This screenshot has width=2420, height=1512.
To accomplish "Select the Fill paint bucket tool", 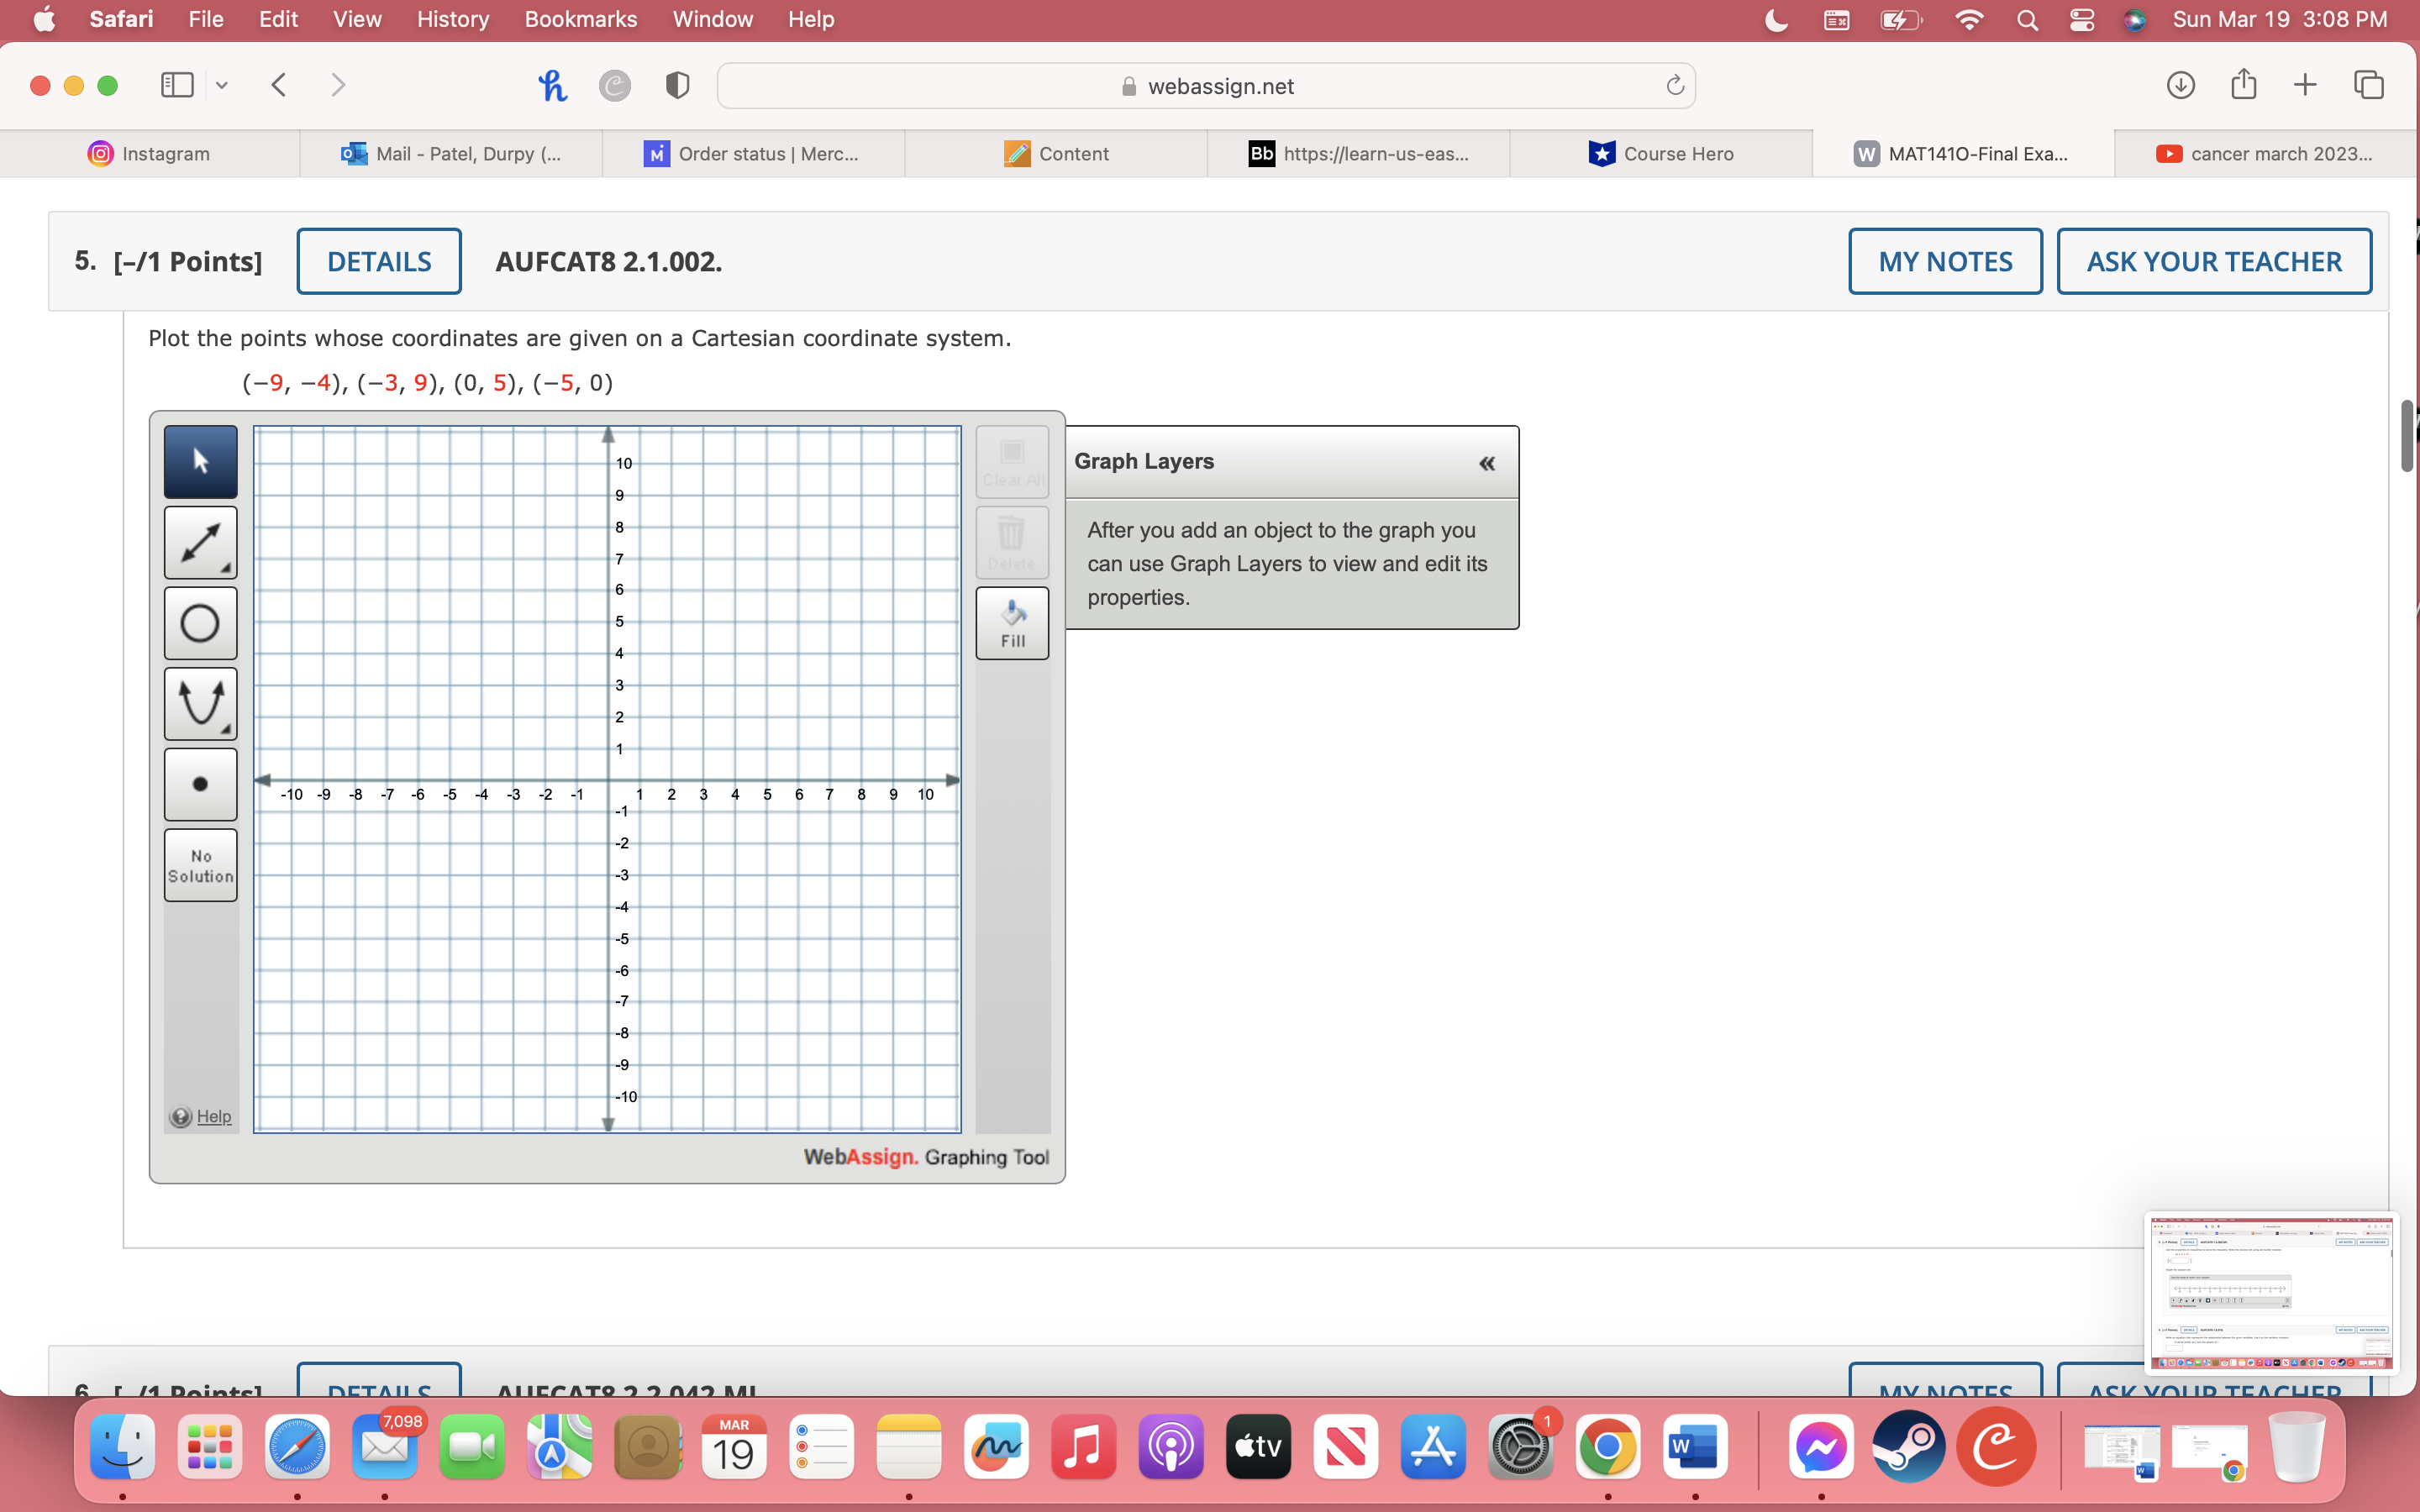I will click(1011, 622).
